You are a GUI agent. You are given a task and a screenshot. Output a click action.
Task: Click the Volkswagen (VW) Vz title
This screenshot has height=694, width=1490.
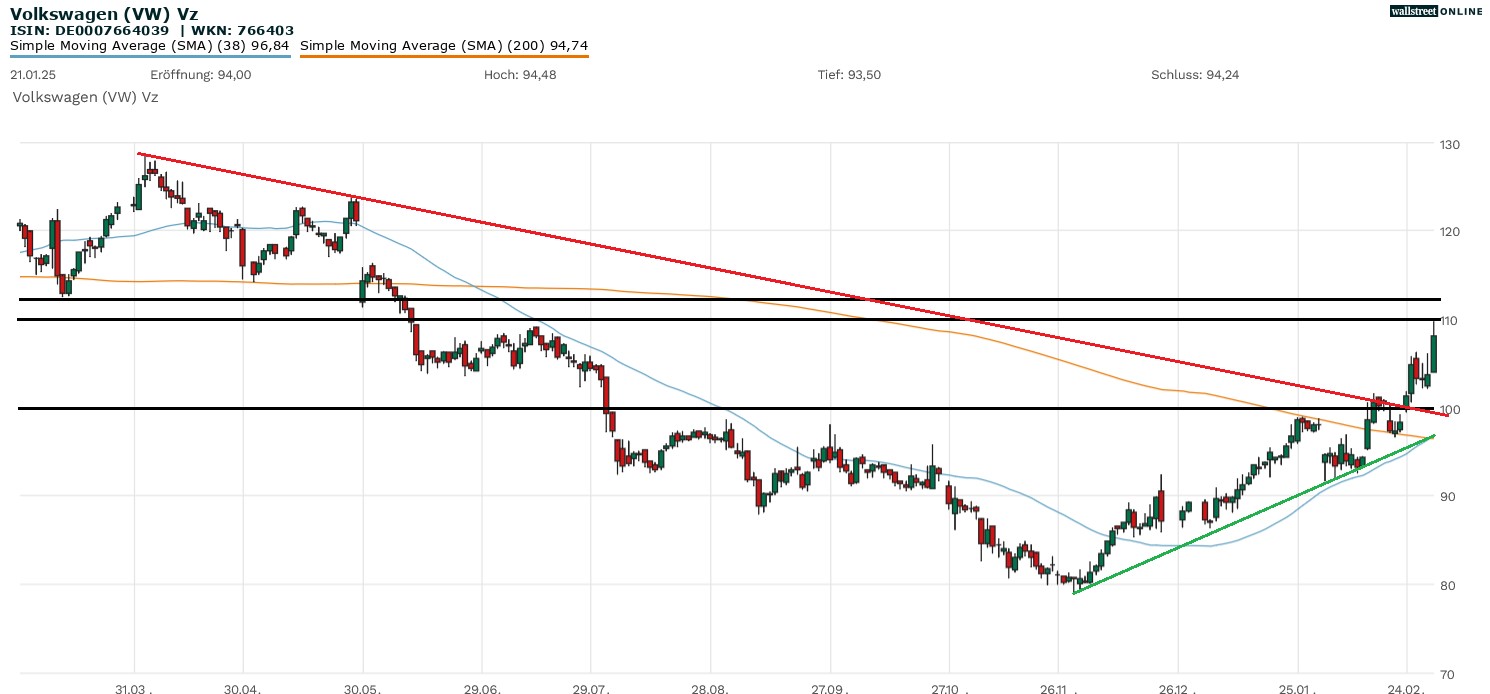(104, 14)
